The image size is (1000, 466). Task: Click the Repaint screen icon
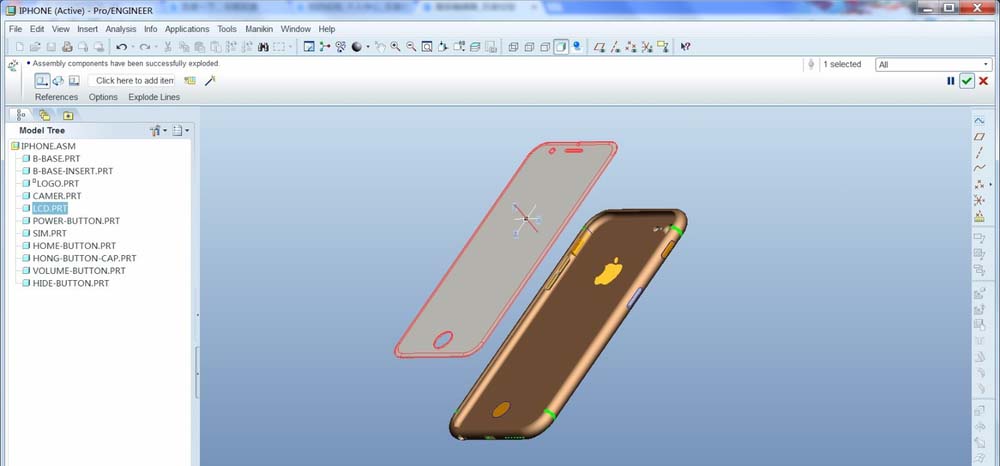tap(309, 47)
